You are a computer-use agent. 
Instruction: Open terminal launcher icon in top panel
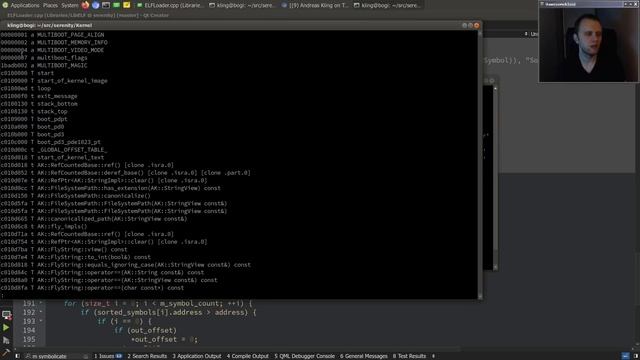point(106,5)
